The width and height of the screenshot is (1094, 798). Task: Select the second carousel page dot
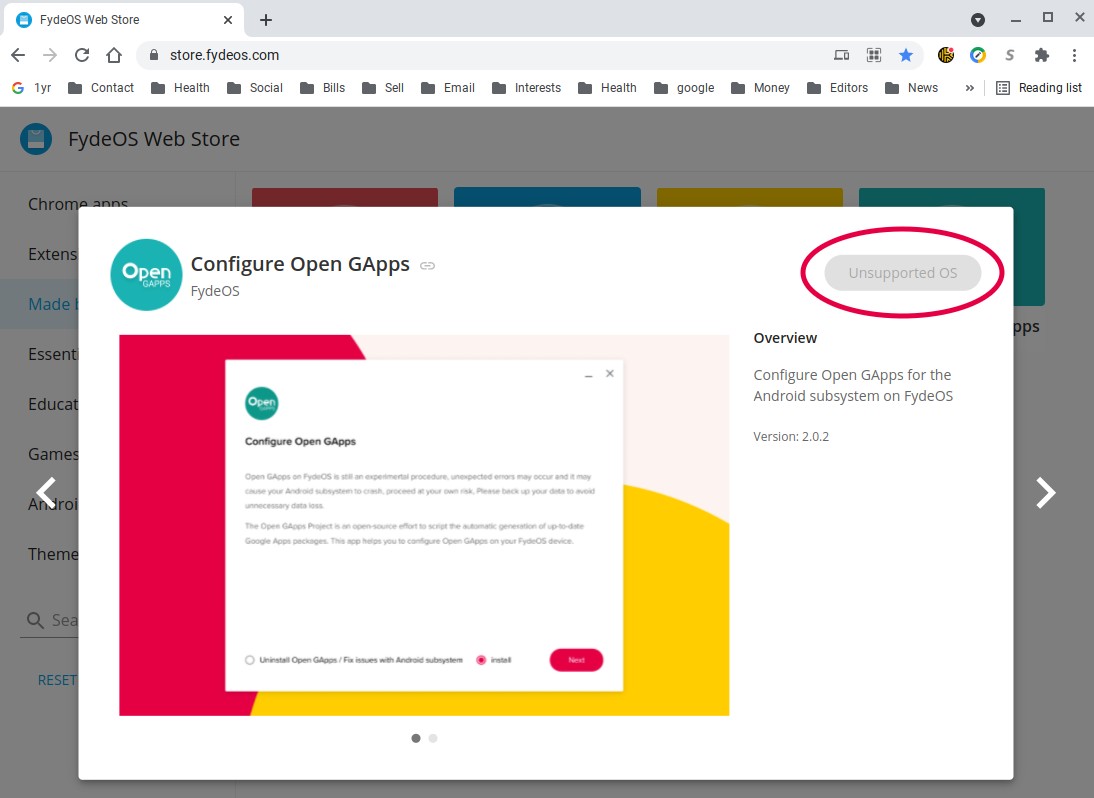(432, 738)
